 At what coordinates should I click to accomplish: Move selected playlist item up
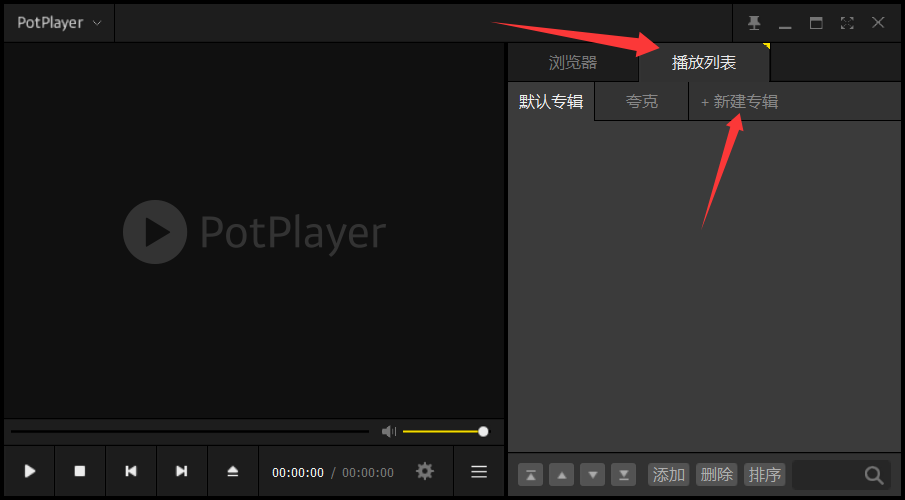(x=562, y=475)
